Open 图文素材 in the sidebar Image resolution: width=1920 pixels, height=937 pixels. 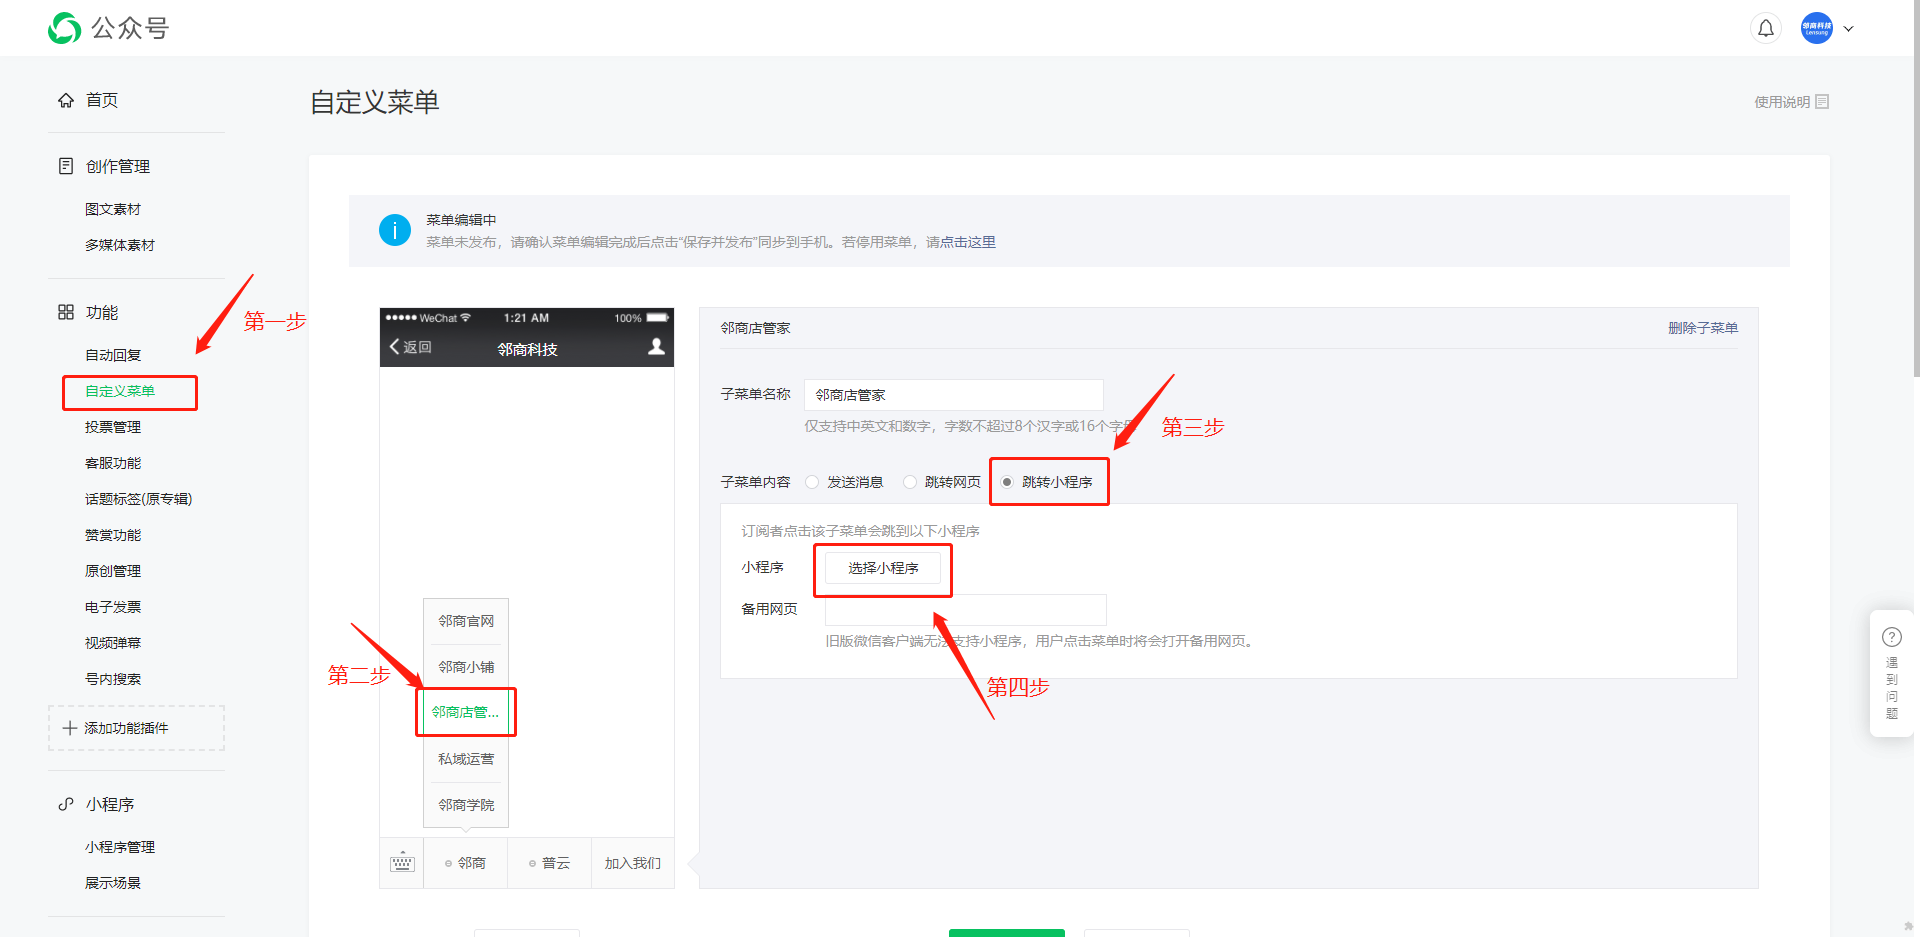coord(113,209)
